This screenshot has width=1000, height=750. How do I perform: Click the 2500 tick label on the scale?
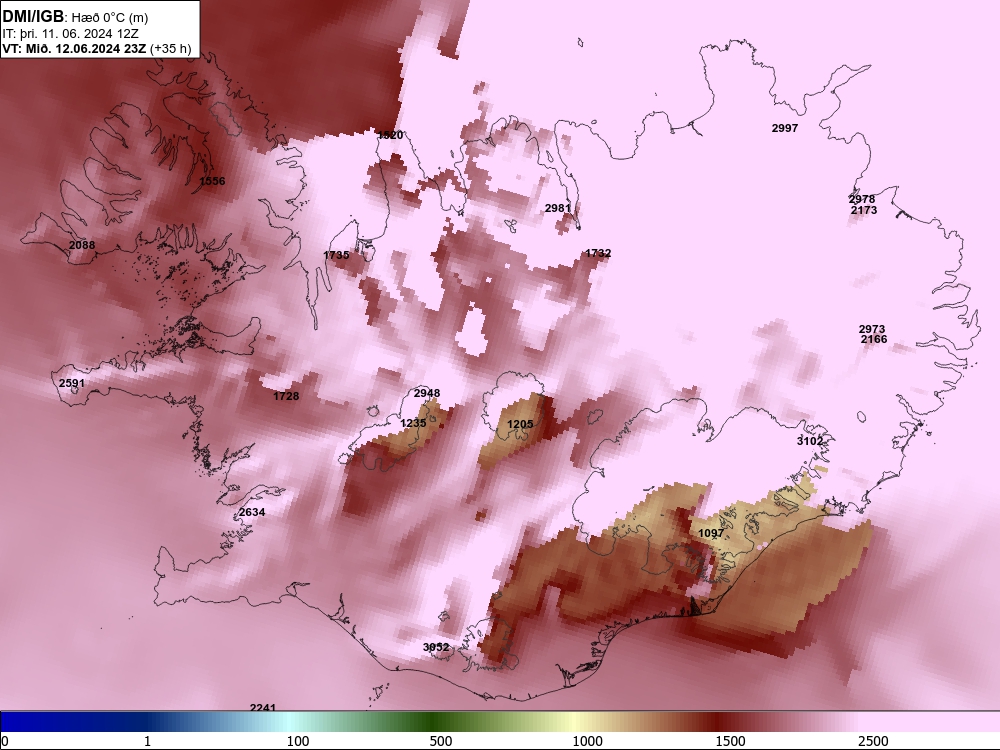tap(873, 741)
